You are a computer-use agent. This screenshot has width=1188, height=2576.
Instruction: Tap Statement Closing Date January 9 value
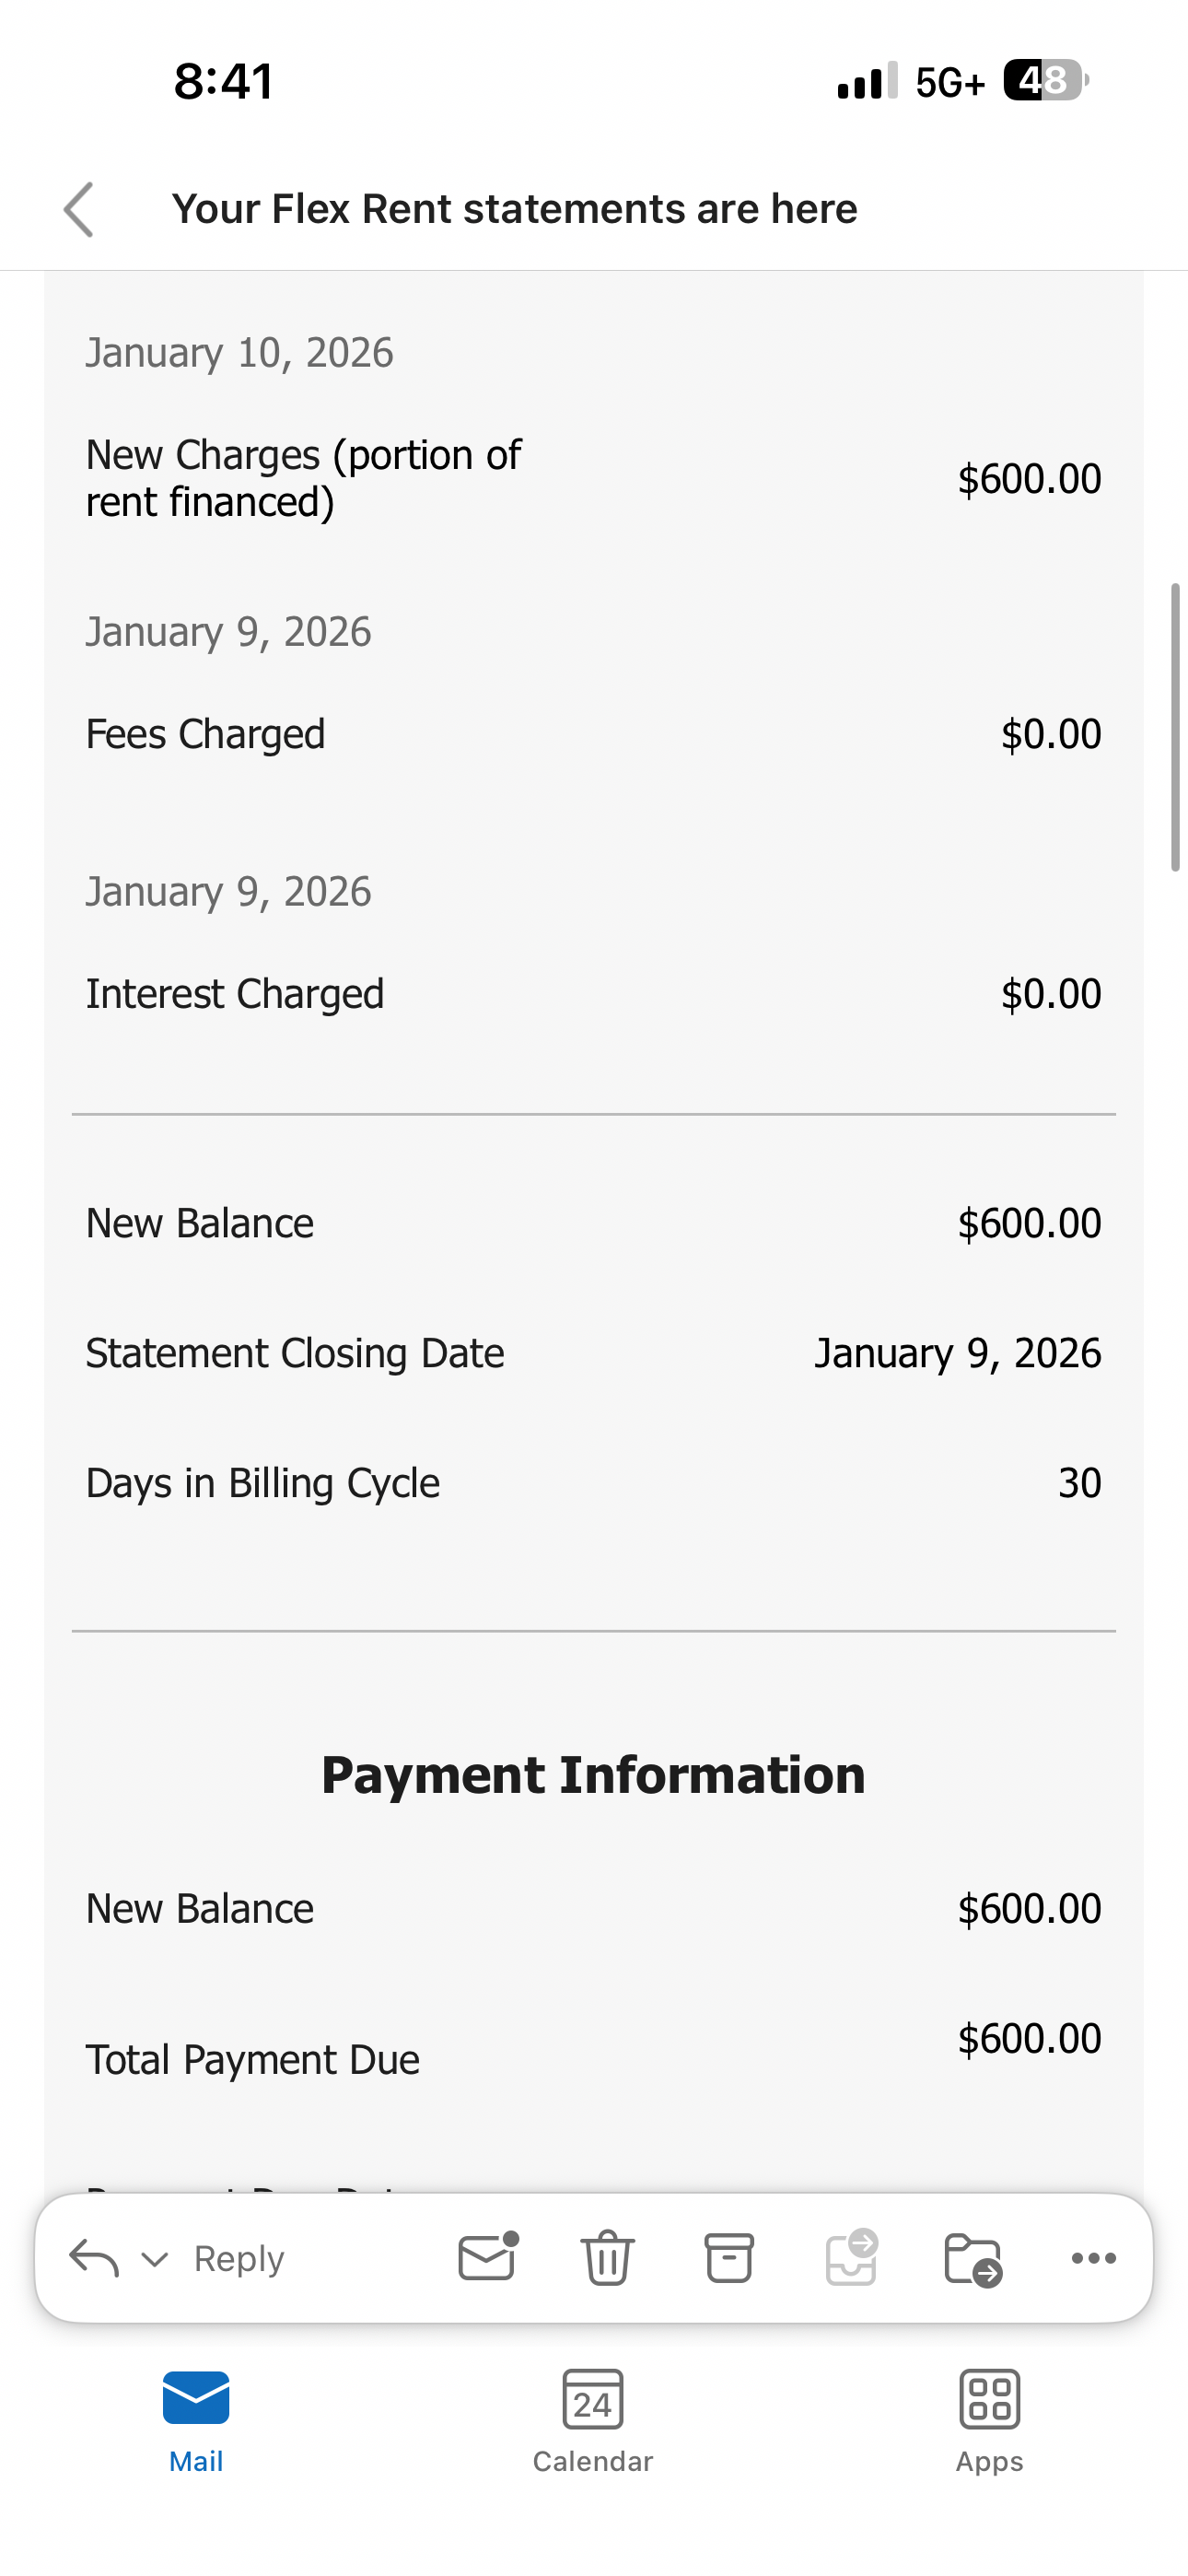(x=957, y=1353)
